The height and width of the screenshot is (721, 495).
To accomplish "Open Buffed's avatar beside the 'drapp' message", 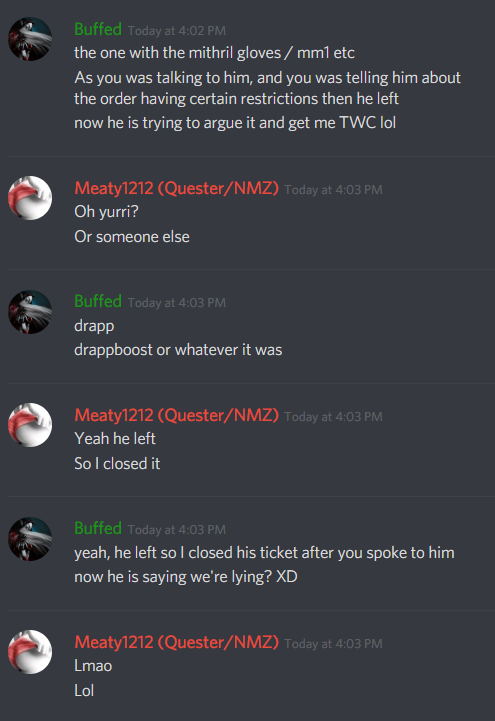I will 30,312.
